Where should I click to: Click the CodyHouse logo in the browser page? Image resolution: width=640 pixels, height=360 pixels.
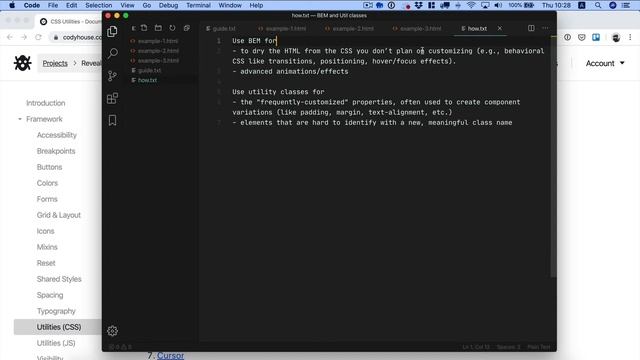pyautogui.click(x=22, y=63)
